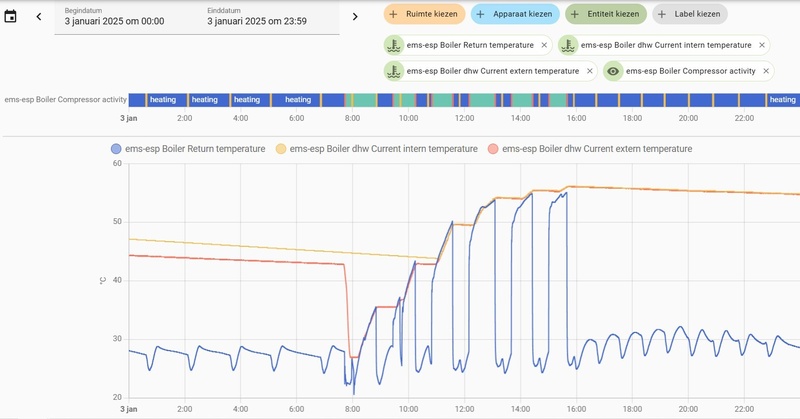Click the Boiler Return temperature thermometer icon

click(396, 45)
